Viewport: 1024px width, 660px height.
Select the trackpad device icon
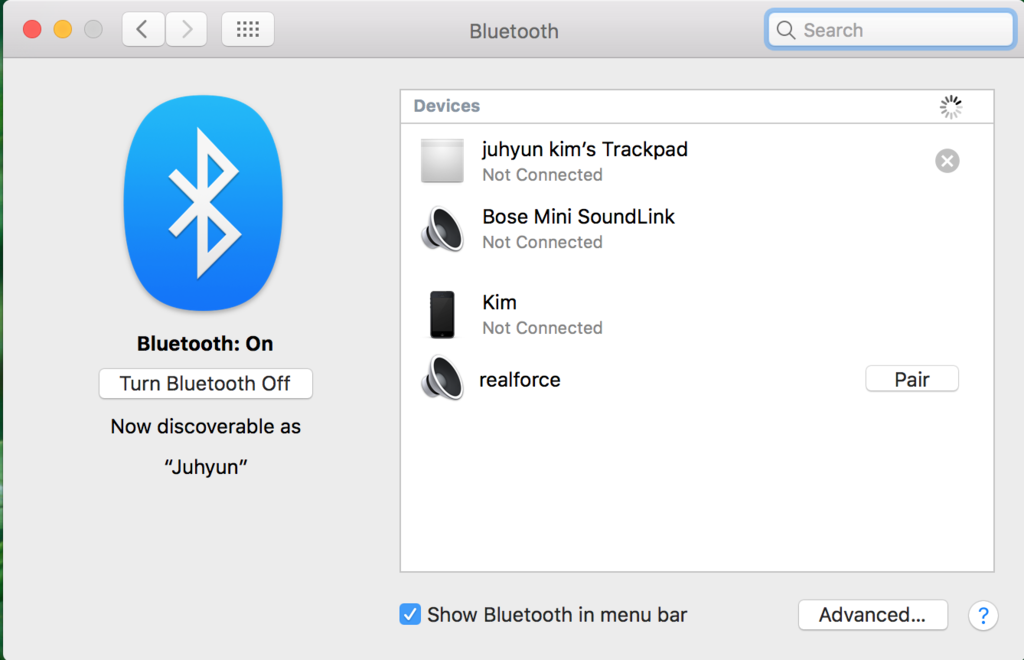tap(442, 161)
